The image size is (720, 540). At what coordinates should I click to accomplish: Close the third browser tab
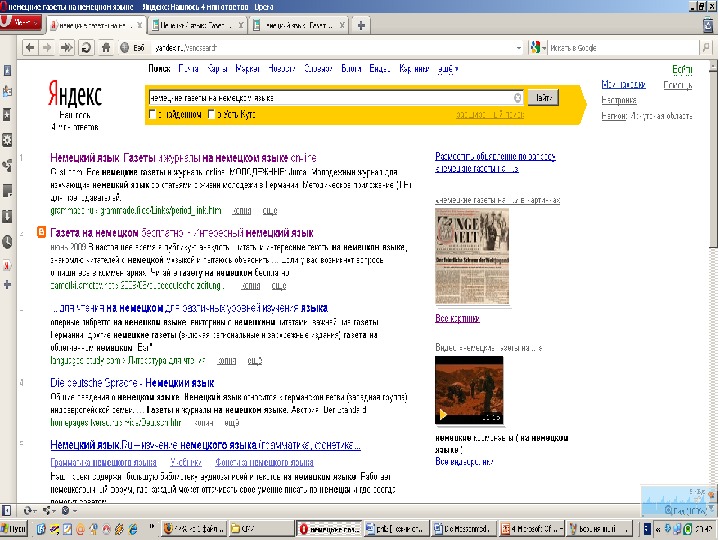[x=342, y=25]
